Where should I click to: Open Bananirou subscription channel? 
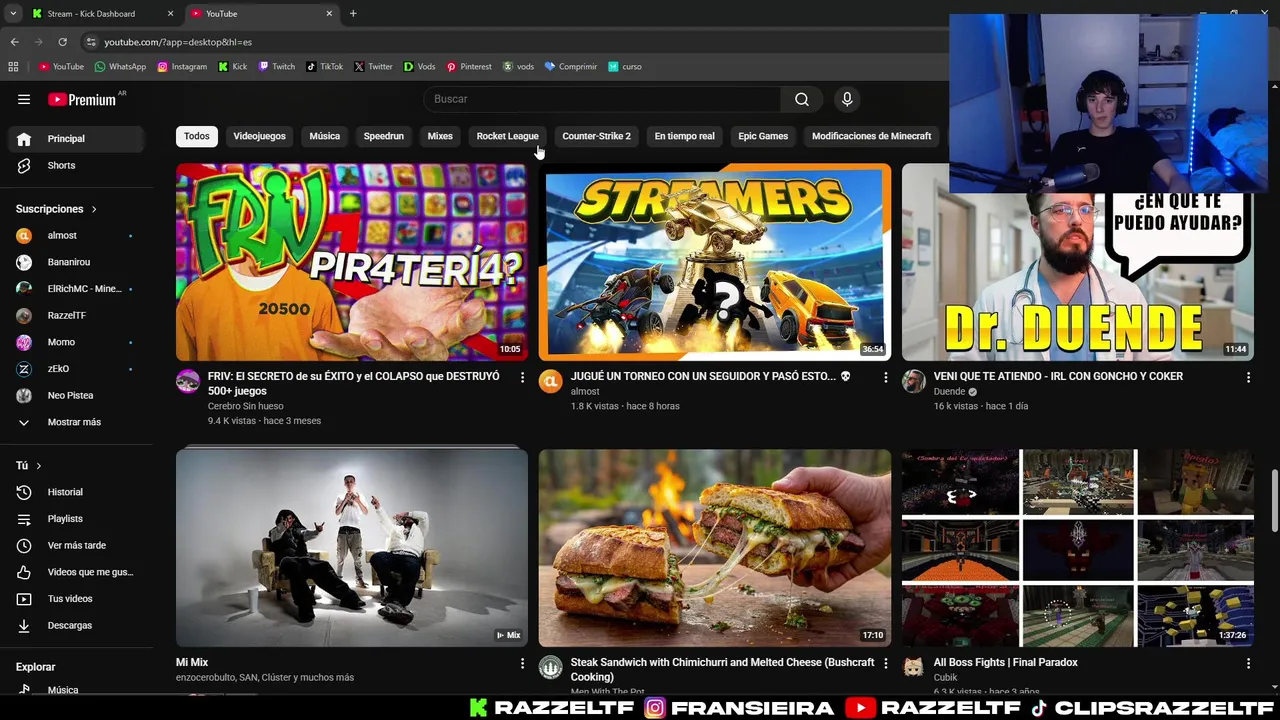[x=76, y=262]
